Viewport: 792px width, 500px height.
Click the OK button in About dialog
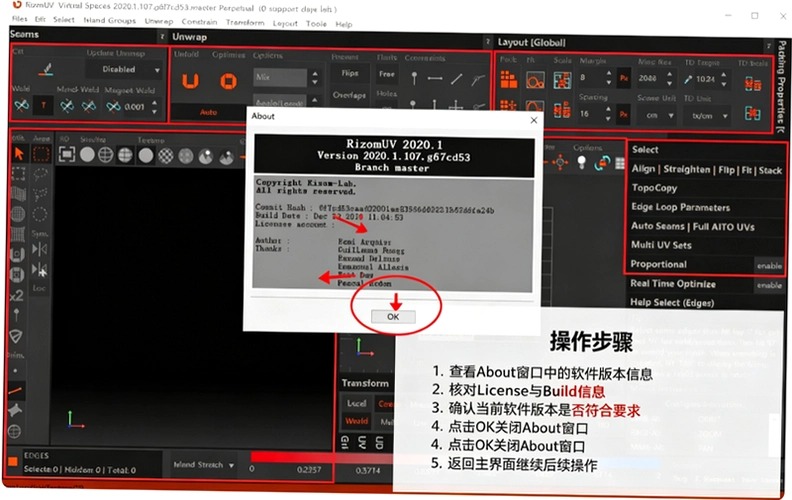point(393,317)
